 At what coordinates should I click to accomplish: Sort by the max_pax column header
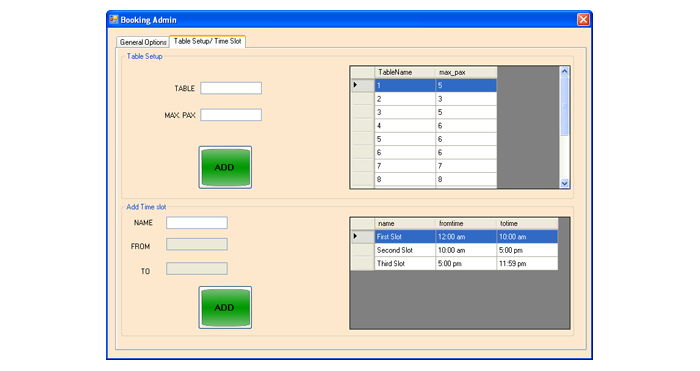[466, 72]
